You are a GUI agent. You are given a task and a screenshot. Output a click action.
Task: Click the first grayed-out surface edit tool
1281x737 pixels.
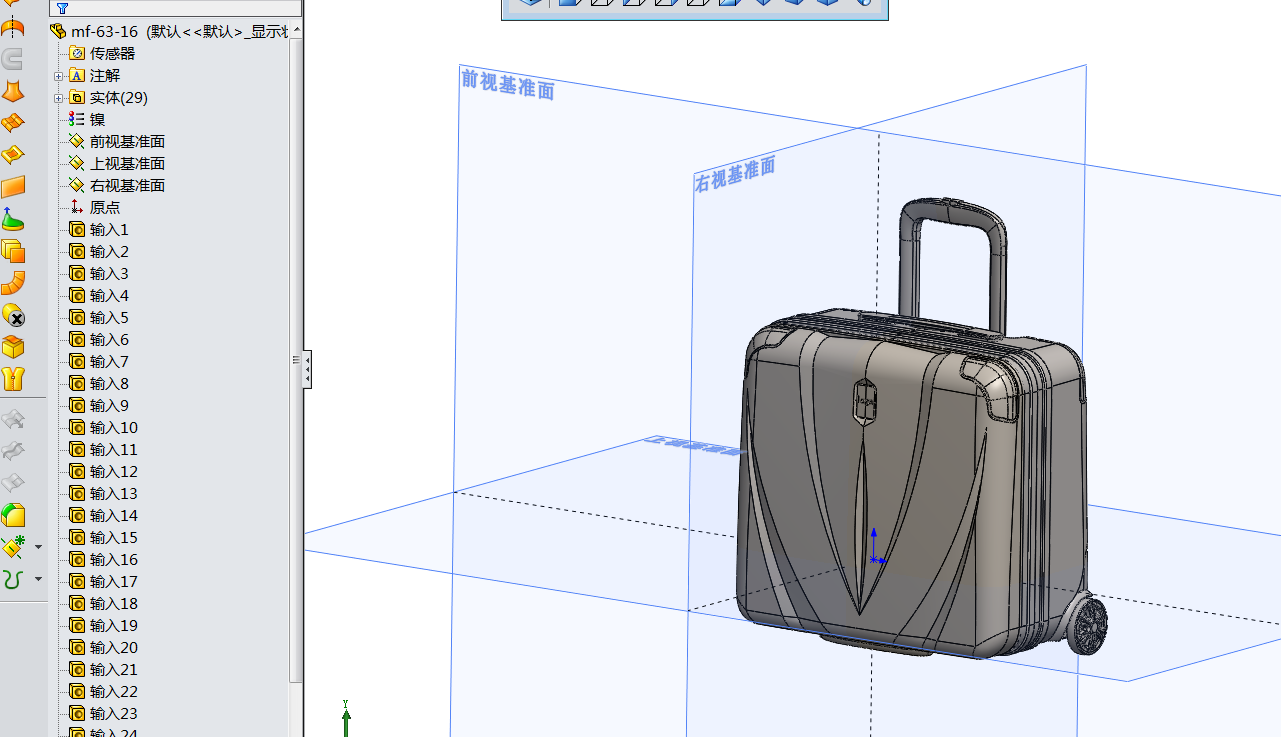13,419
